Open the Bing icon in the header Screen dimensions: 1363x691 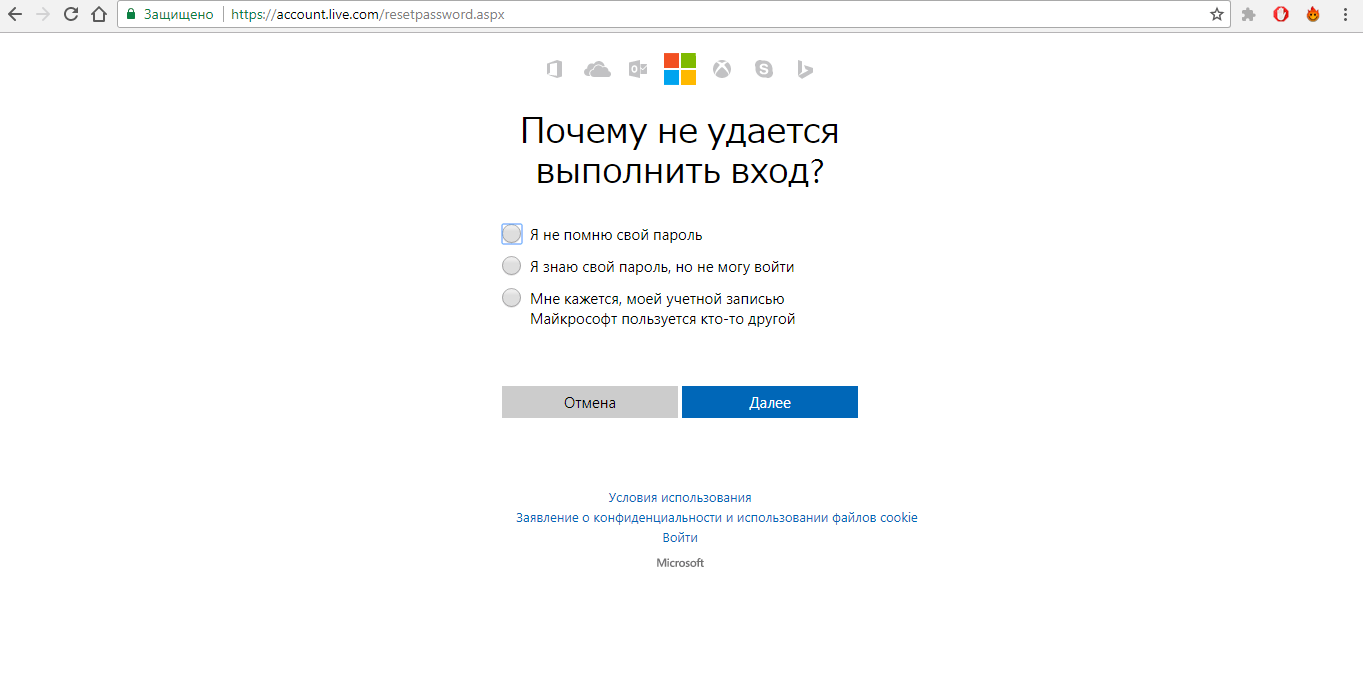point(805,69)
